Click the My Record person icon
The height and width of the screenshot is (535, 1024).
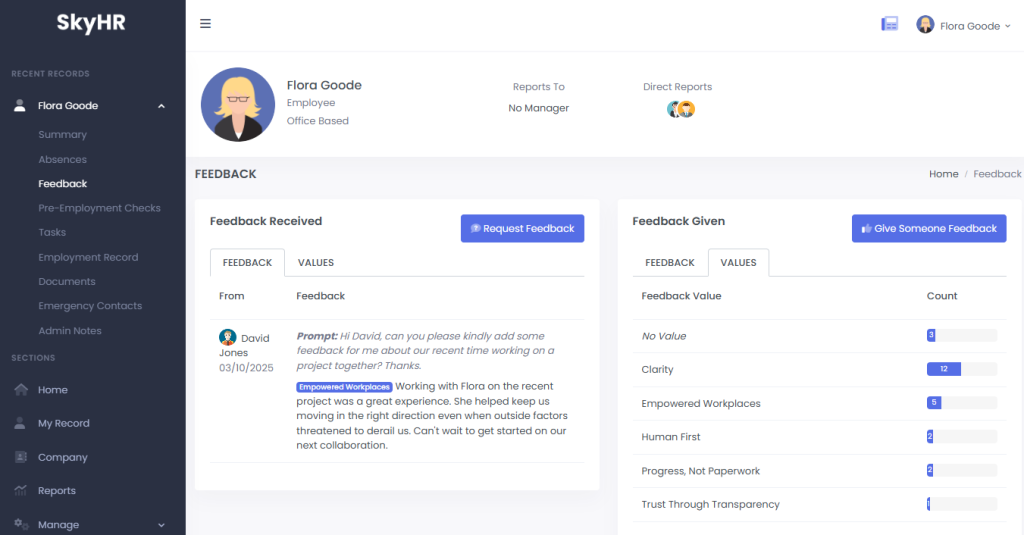coord(21,424)
